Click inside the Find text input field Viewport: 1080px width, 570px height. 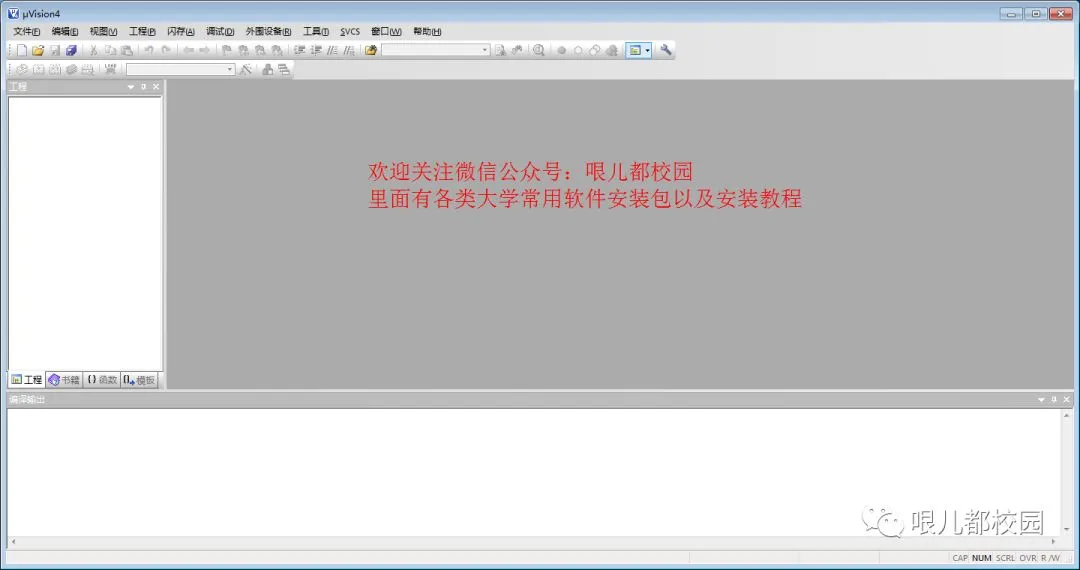430,50
